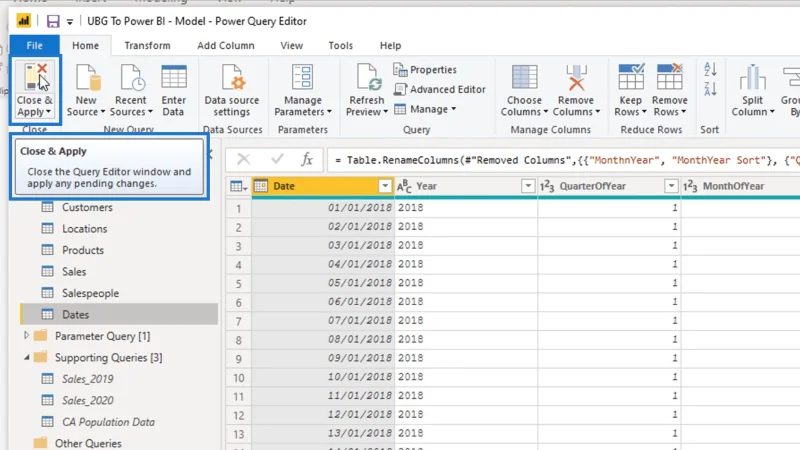Click Keep Rows icon
Viewport: 800px width, 450px height.
pos(631,78)
